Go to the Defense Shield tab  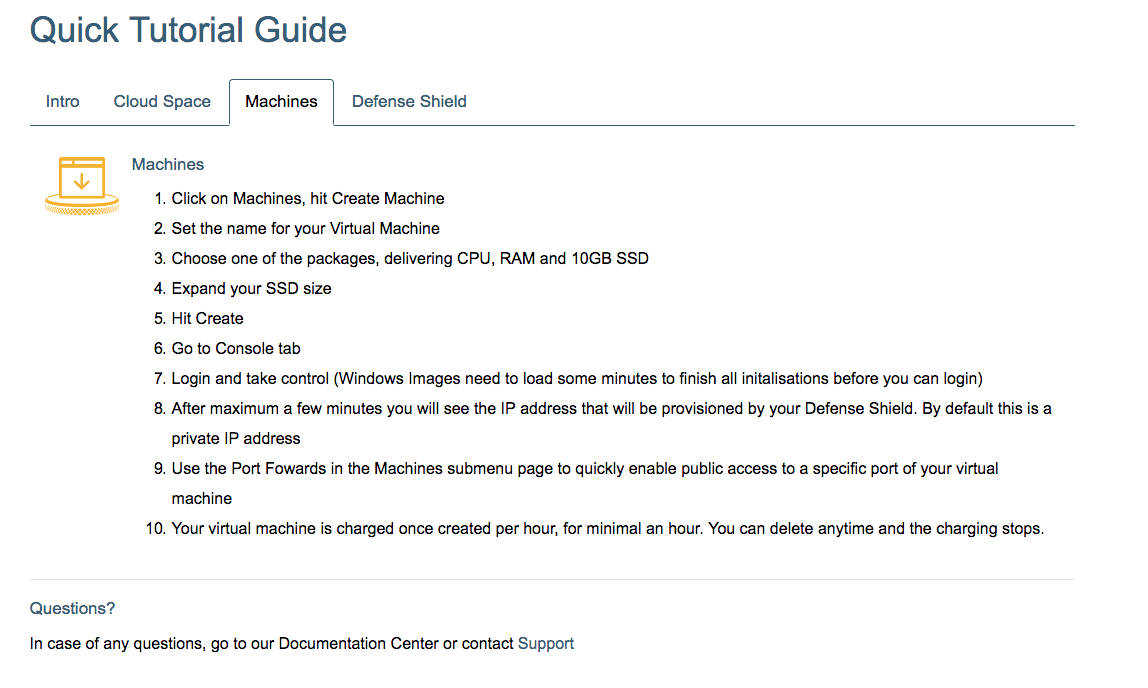[x=409, y=102]
